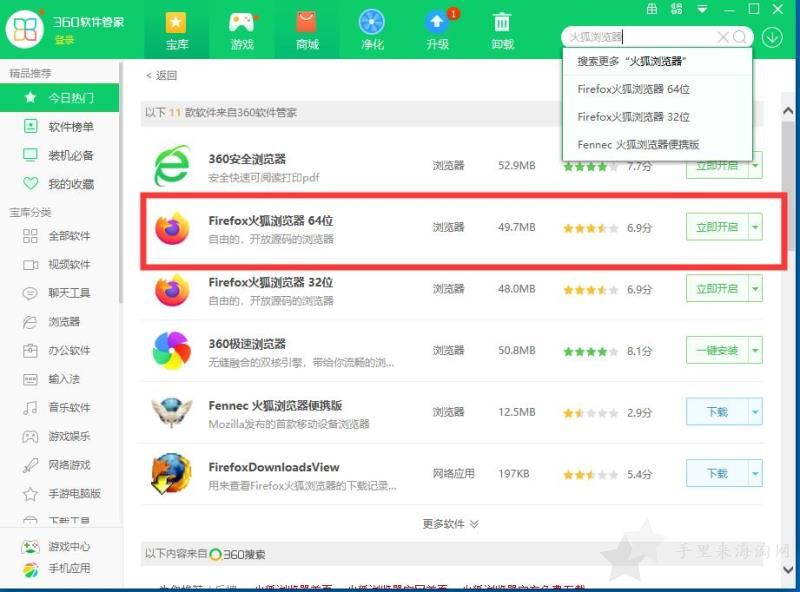The height and width of the screenshot is (592, 800).
Task: Switch to the 游戏 tab
Action: coord(242,31)
